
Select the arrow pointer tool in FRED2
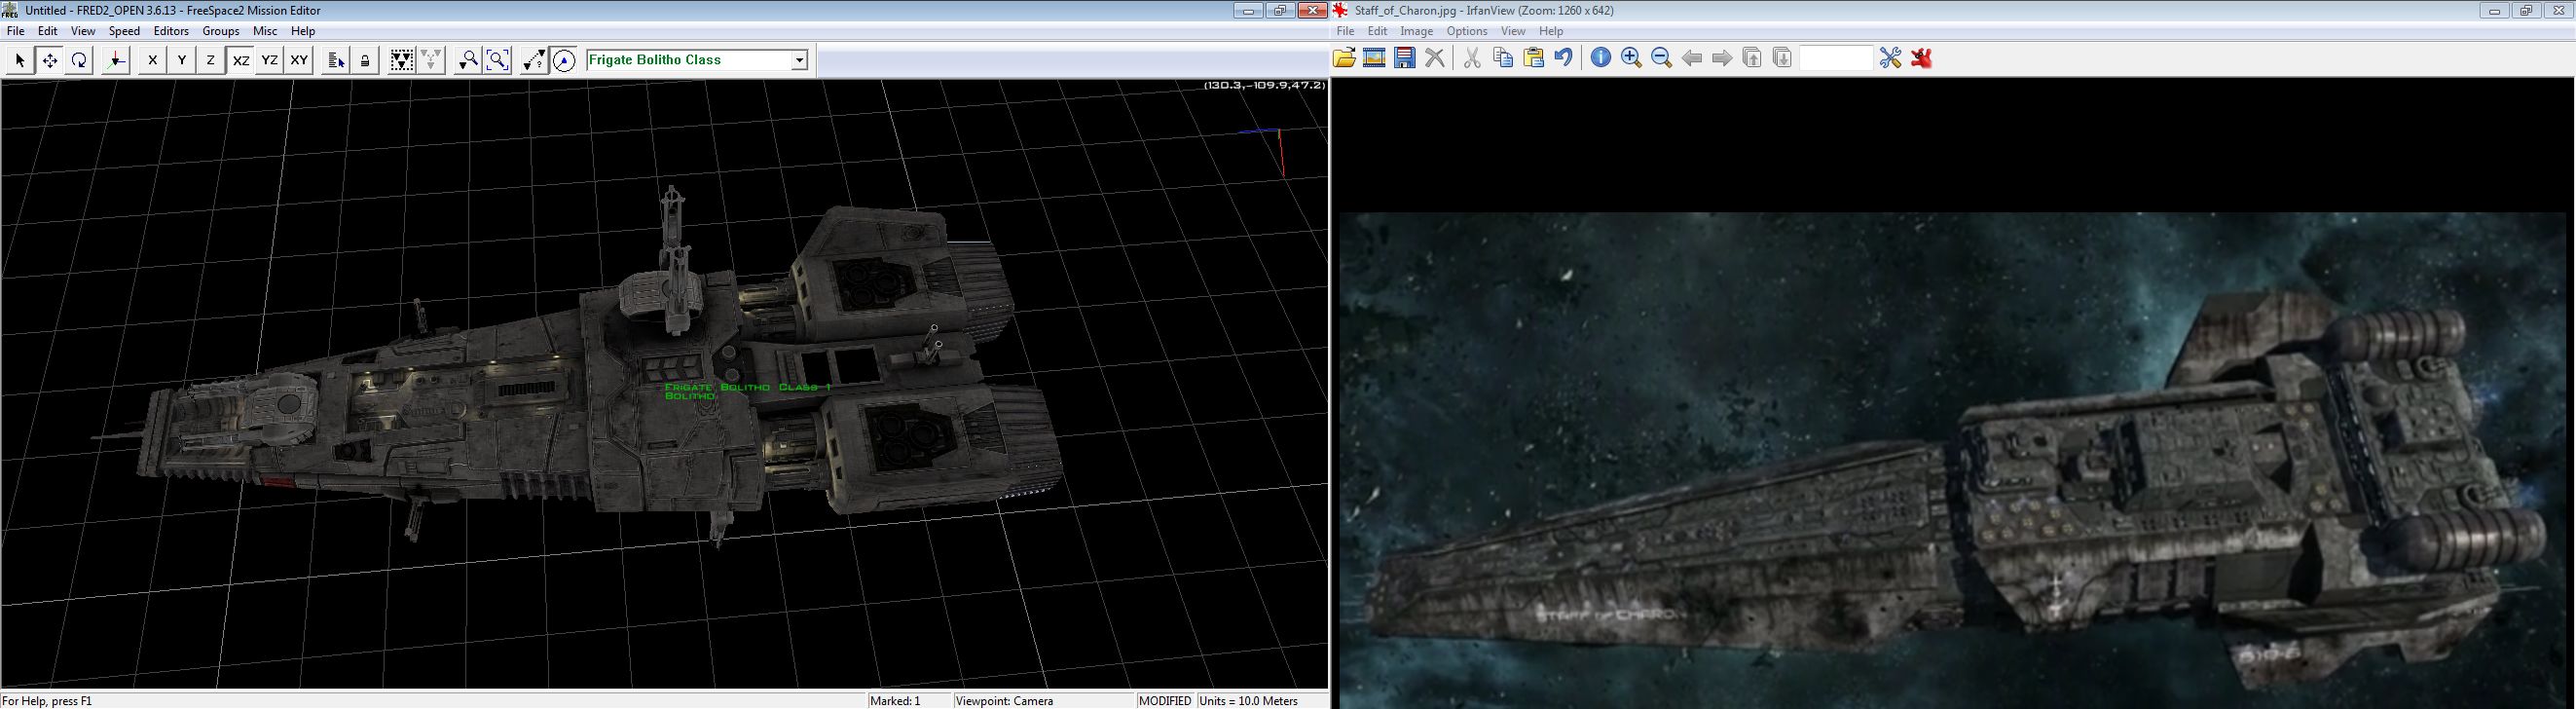(19, 60)
